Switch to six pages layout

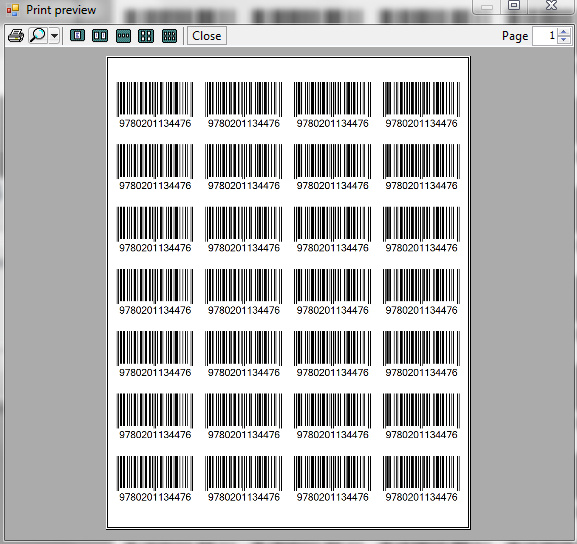click(169, 36)
